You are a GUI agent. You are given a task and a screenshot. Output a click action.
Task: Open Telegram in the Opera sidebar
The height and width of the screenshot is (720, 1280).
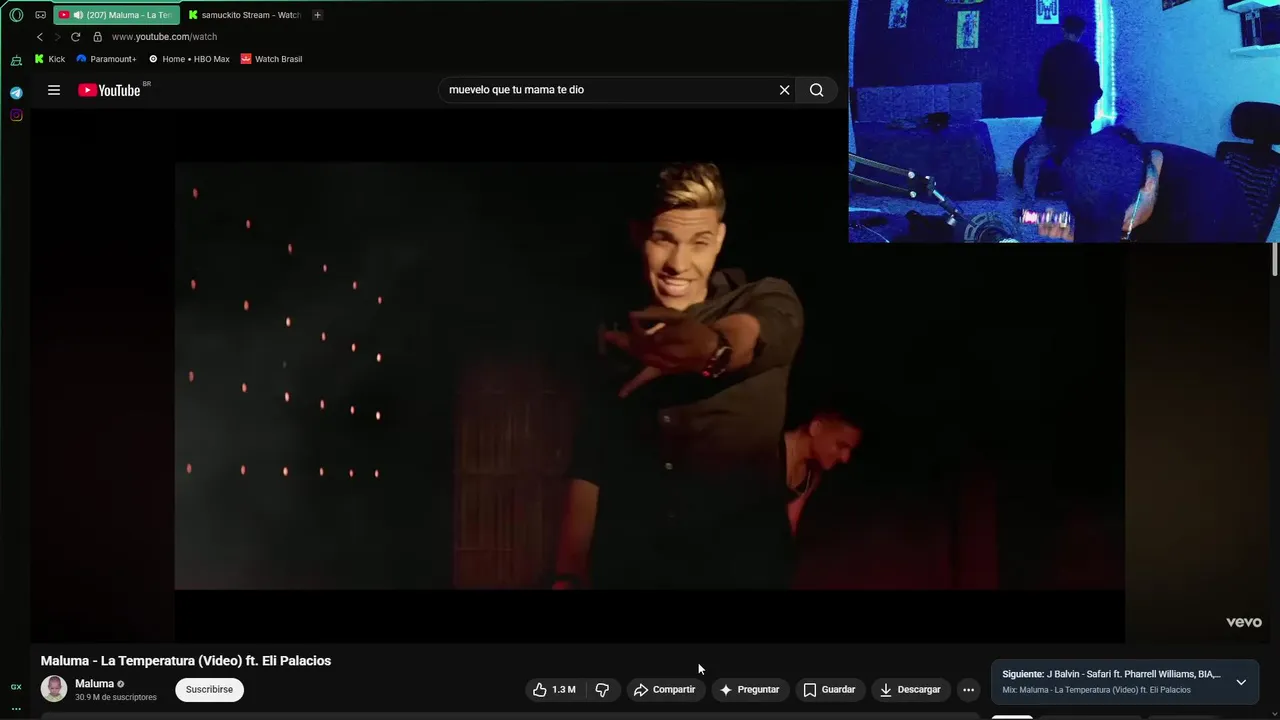point(16,93)
